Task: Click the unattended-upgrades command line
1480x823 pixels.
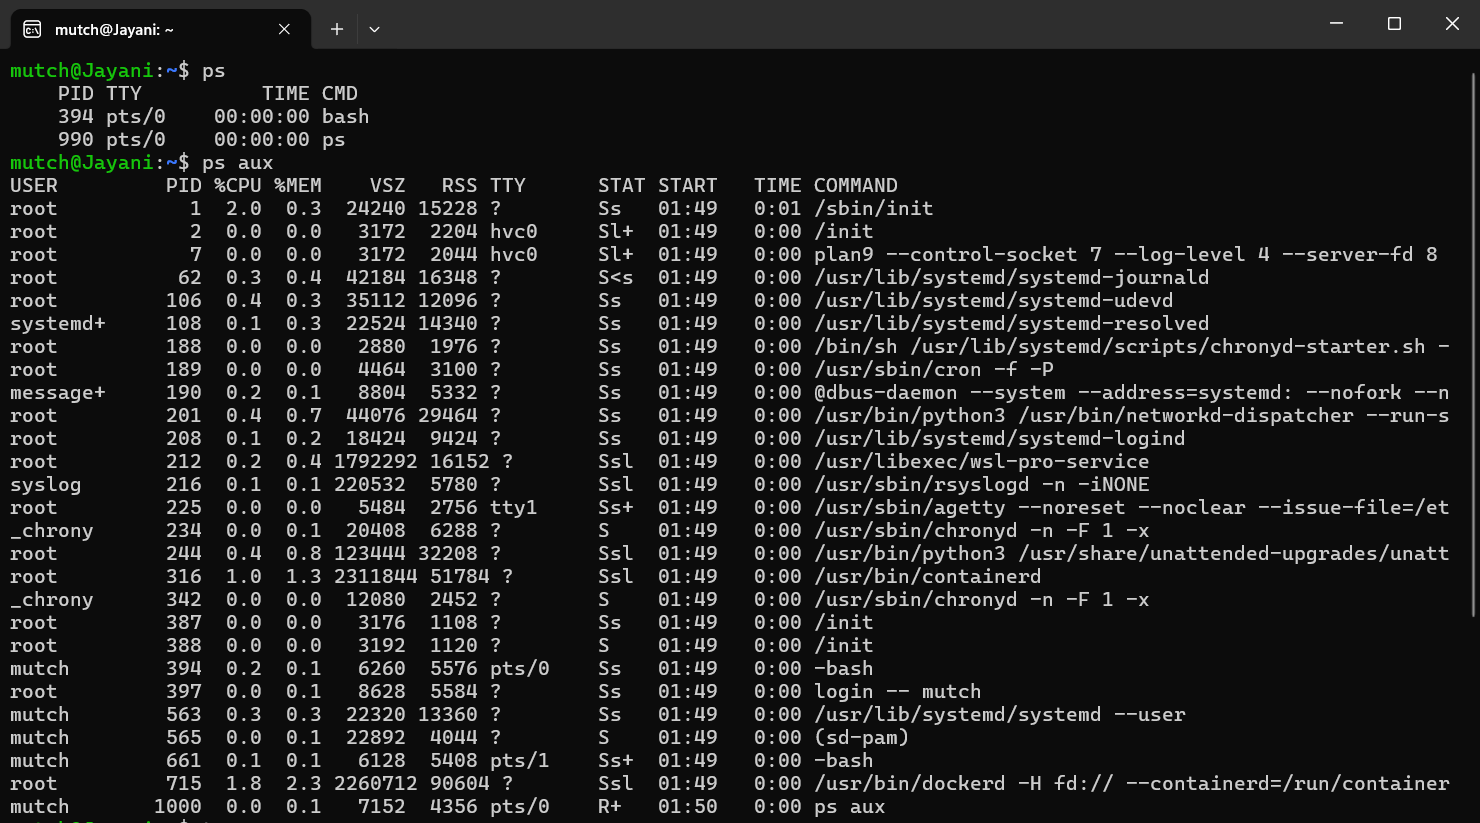Action: tap(1132, 554)
